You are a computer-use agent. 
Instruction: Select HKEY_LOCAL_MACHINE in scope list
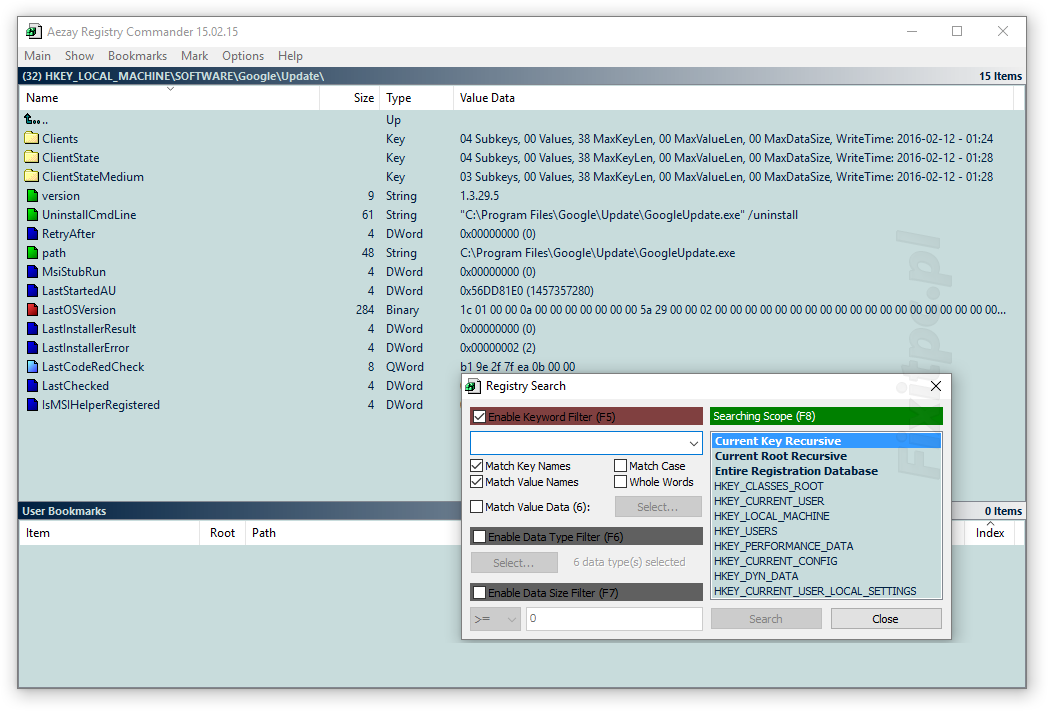coord(826,516)
